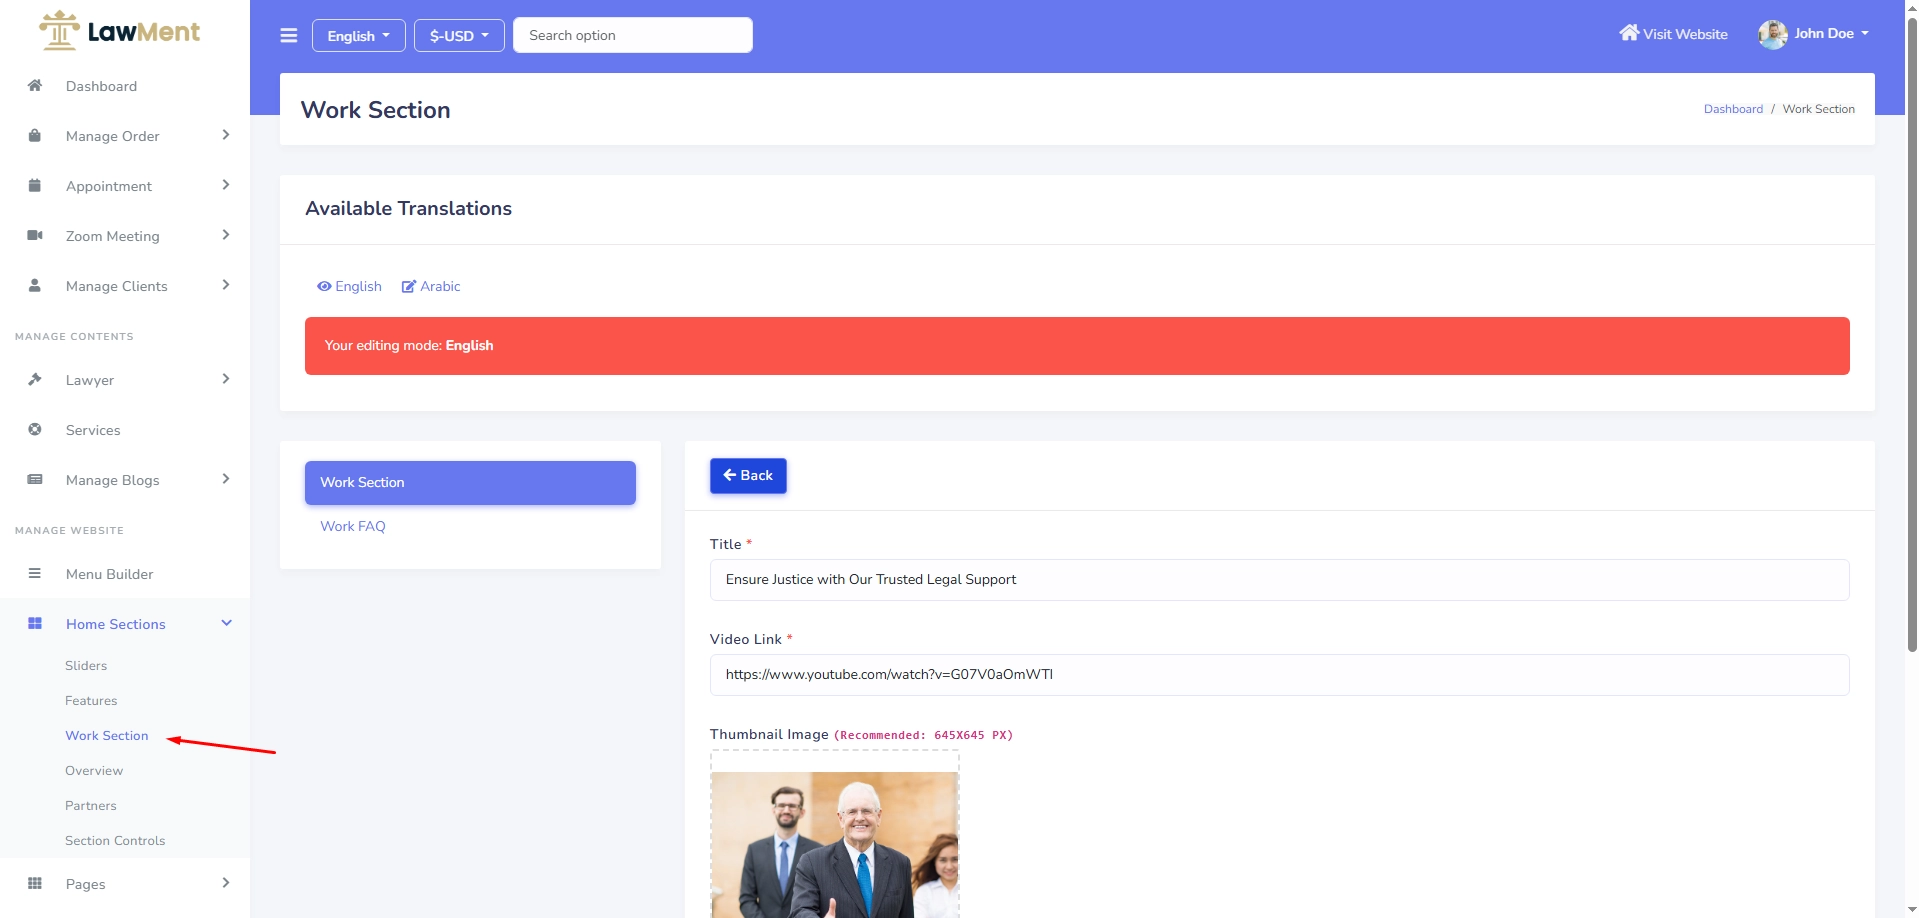Click the Dashboard home icon in sidebar
Image resolution: width=1919 pixels, height=918 pixels.
35,86
